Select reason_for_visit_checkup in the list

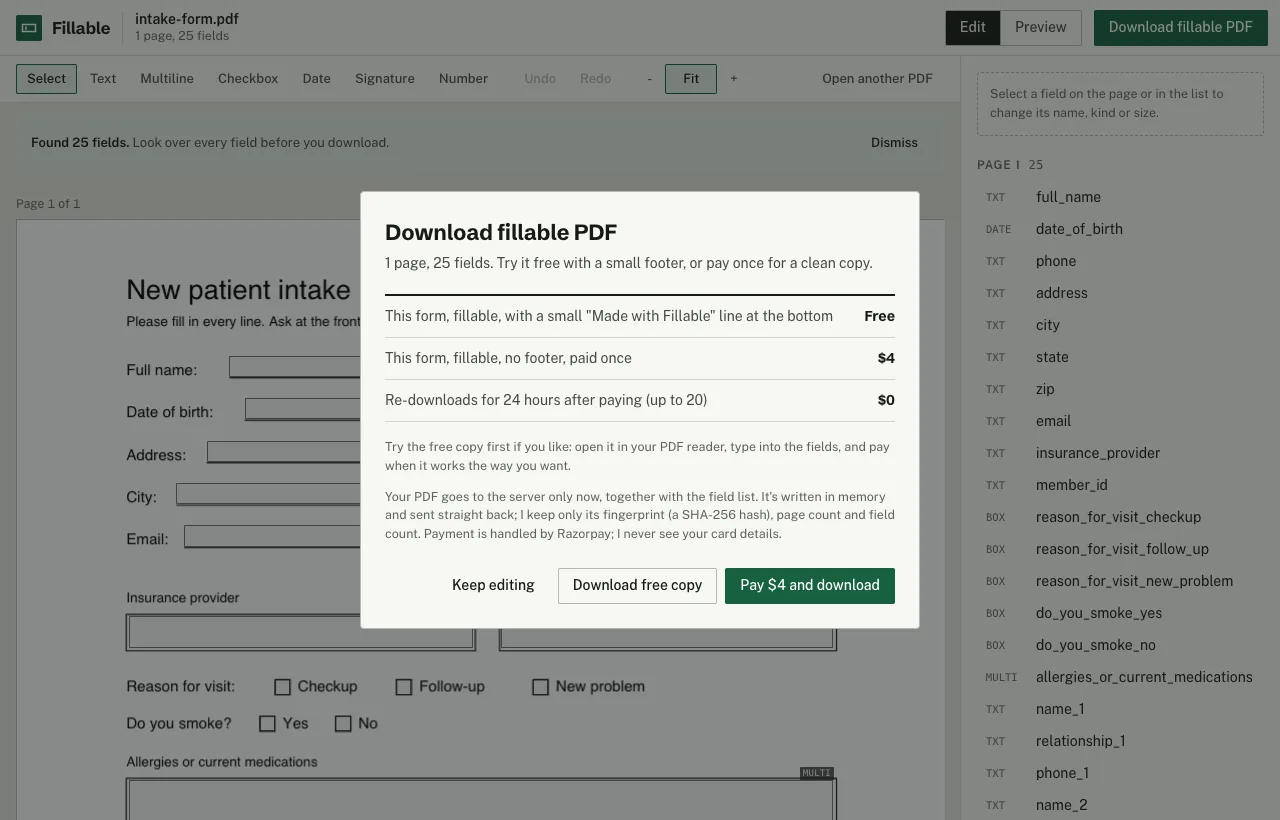[1120, 517]
